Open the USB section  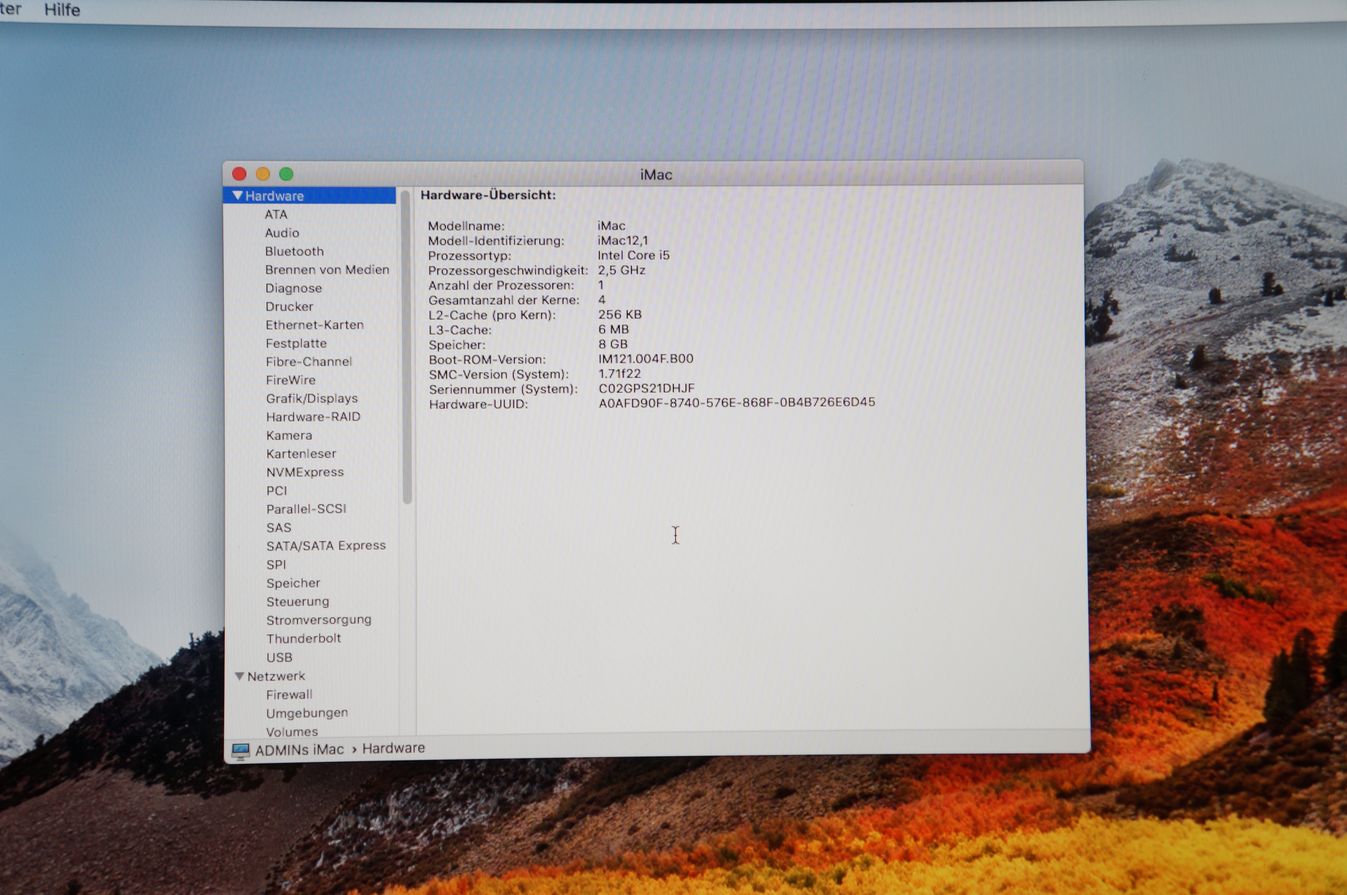[279, 658]
